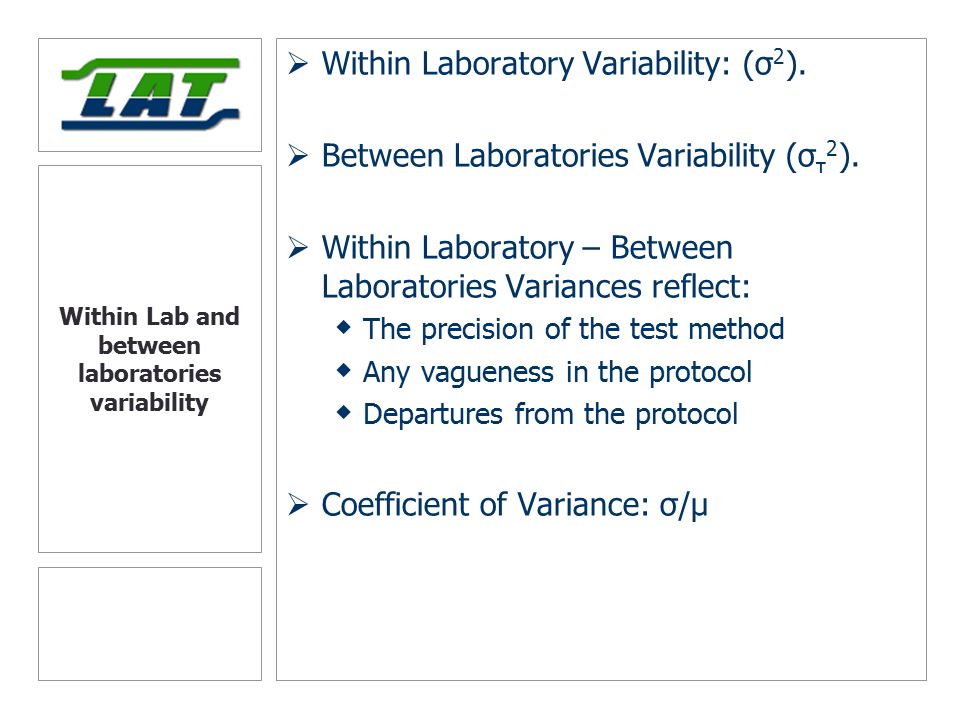Click the Coefficient of Variance σ/μ line
The width and height of the screenshot is (960, 720).
[514, 506]
